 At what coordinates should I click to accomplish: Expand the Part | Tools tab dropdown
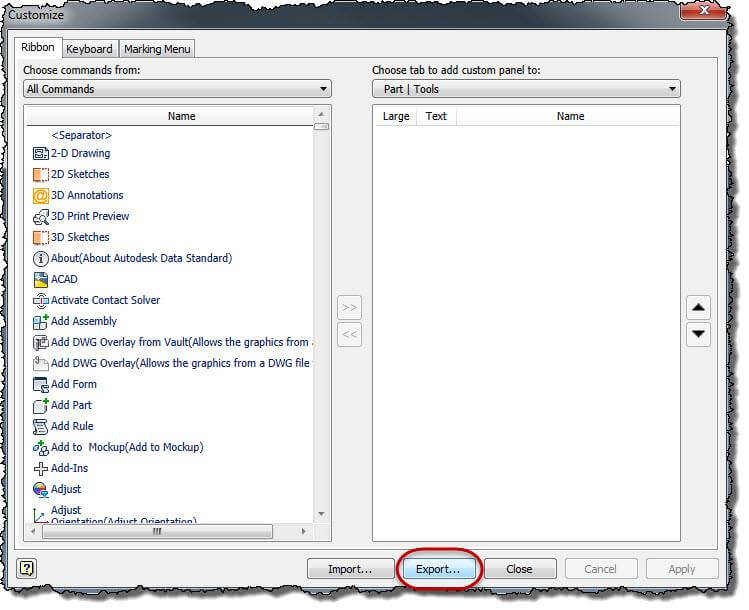[x=526, y=89]
